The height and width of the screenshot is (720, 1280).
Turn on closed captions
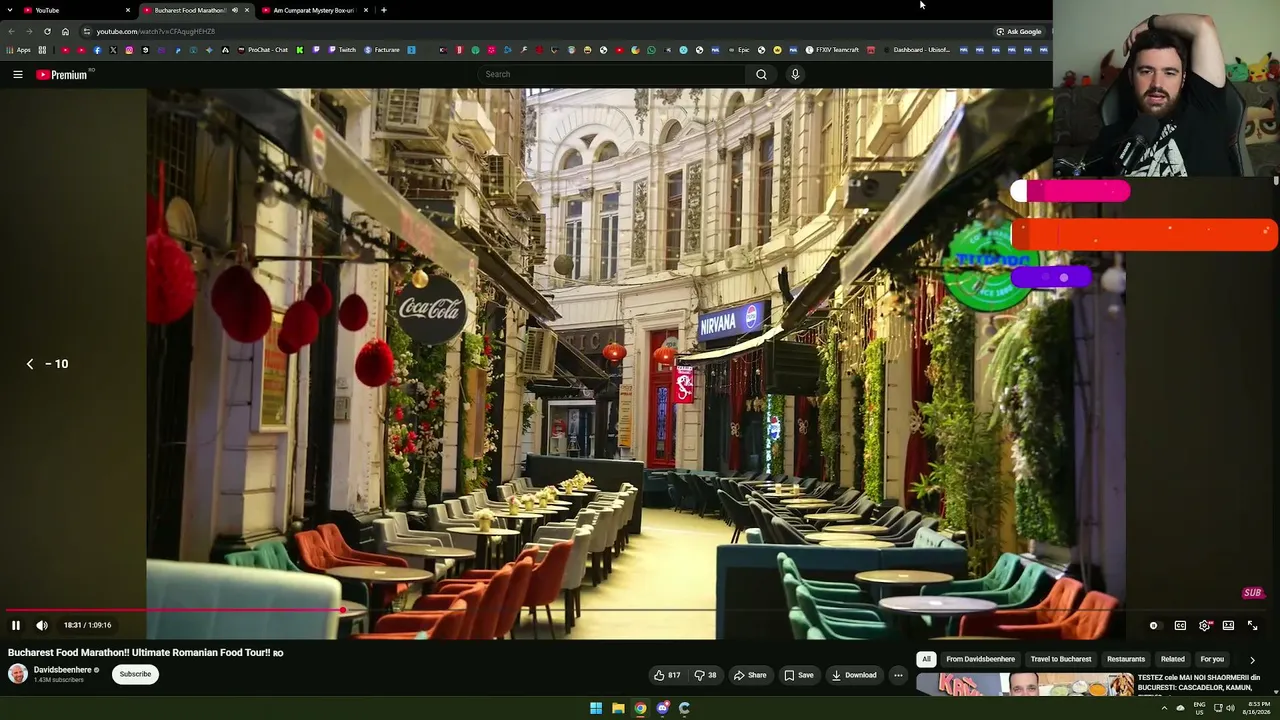(1180, 625)
